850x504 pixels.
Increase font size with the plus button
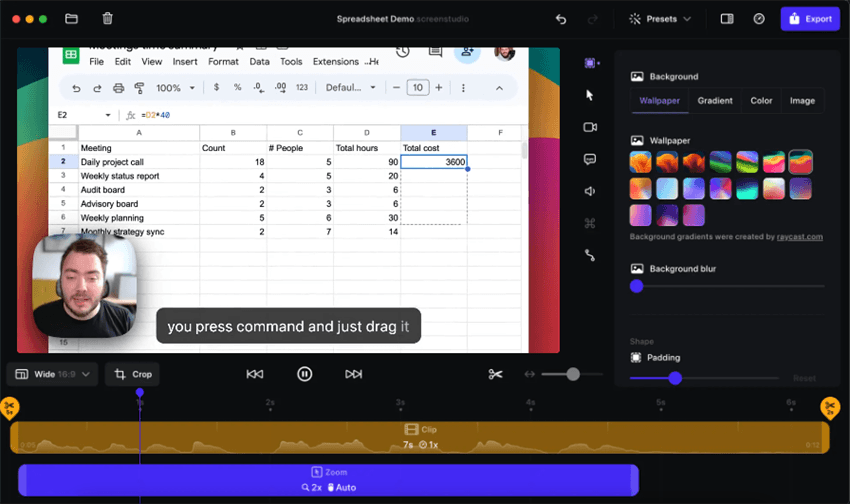tap(439, 87)
